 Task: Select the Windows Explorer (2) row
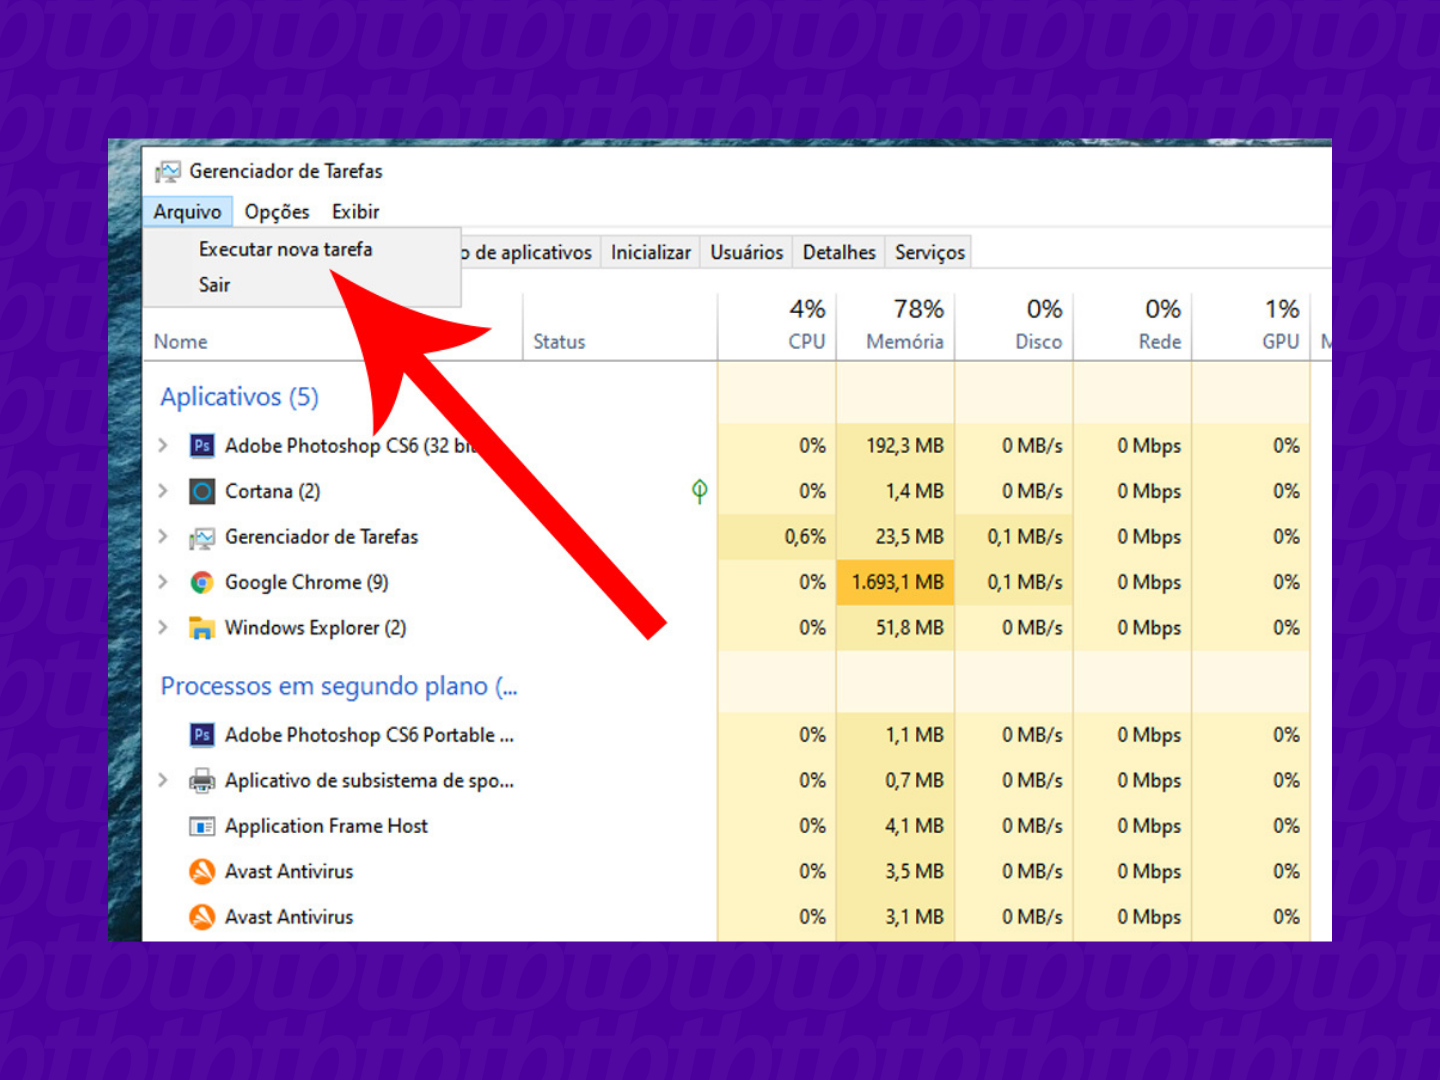point(727,627)
